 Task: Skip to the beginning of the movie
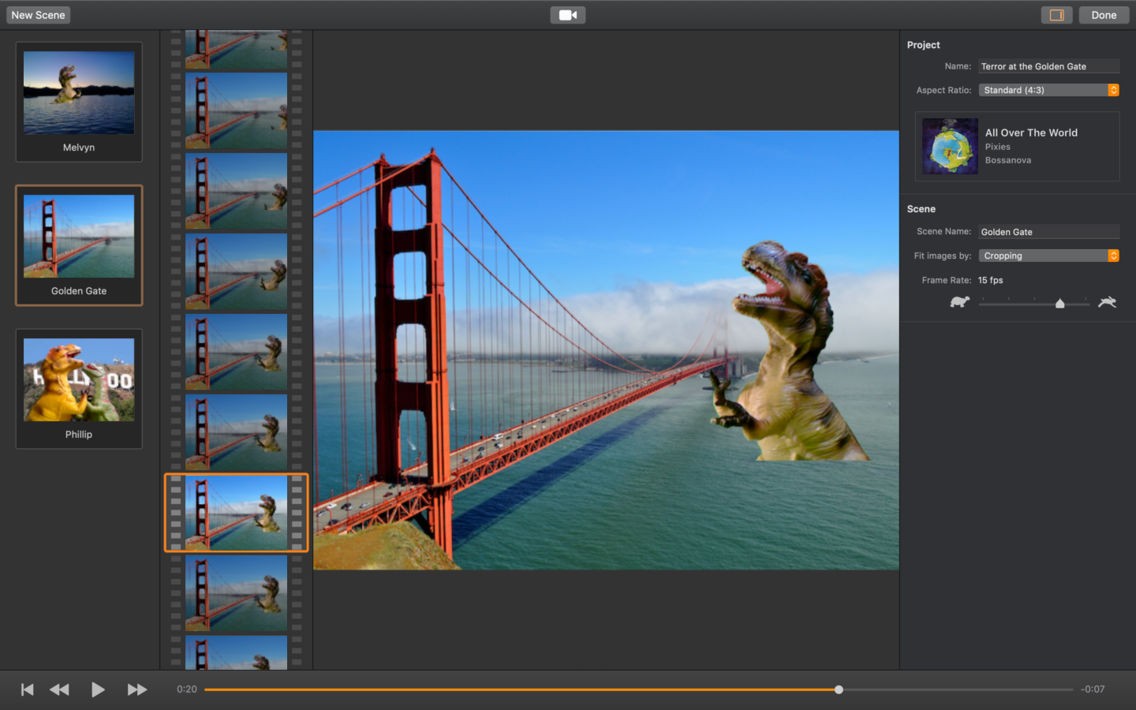[x=27, y=690]
